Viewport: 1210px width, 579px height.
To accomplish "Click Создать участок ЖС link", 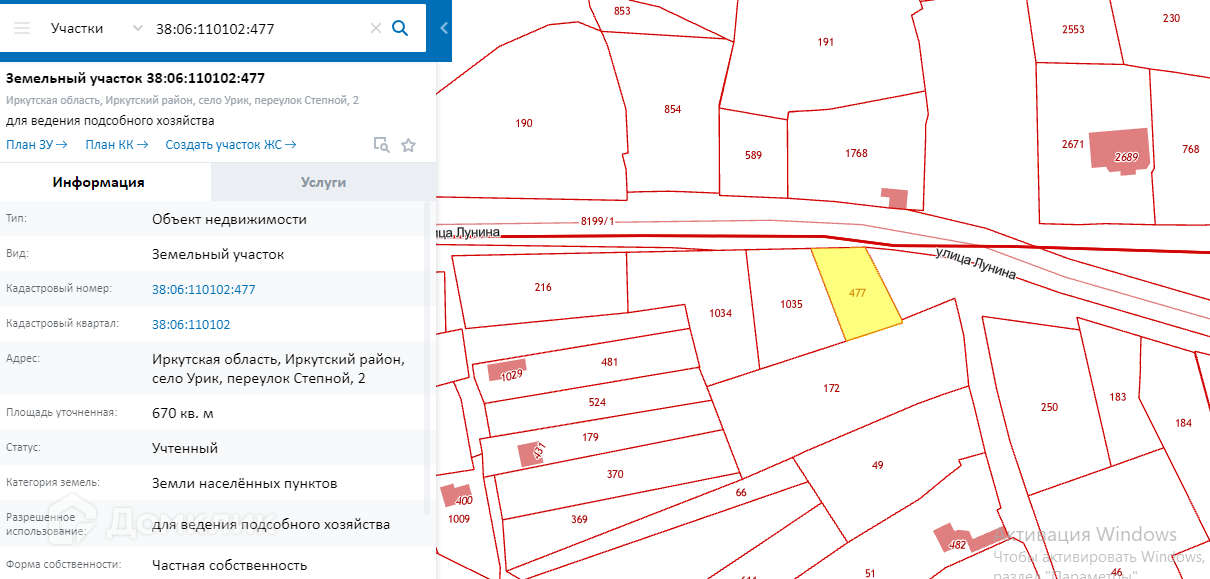I will pyautogui.click(x=230, y=145).
